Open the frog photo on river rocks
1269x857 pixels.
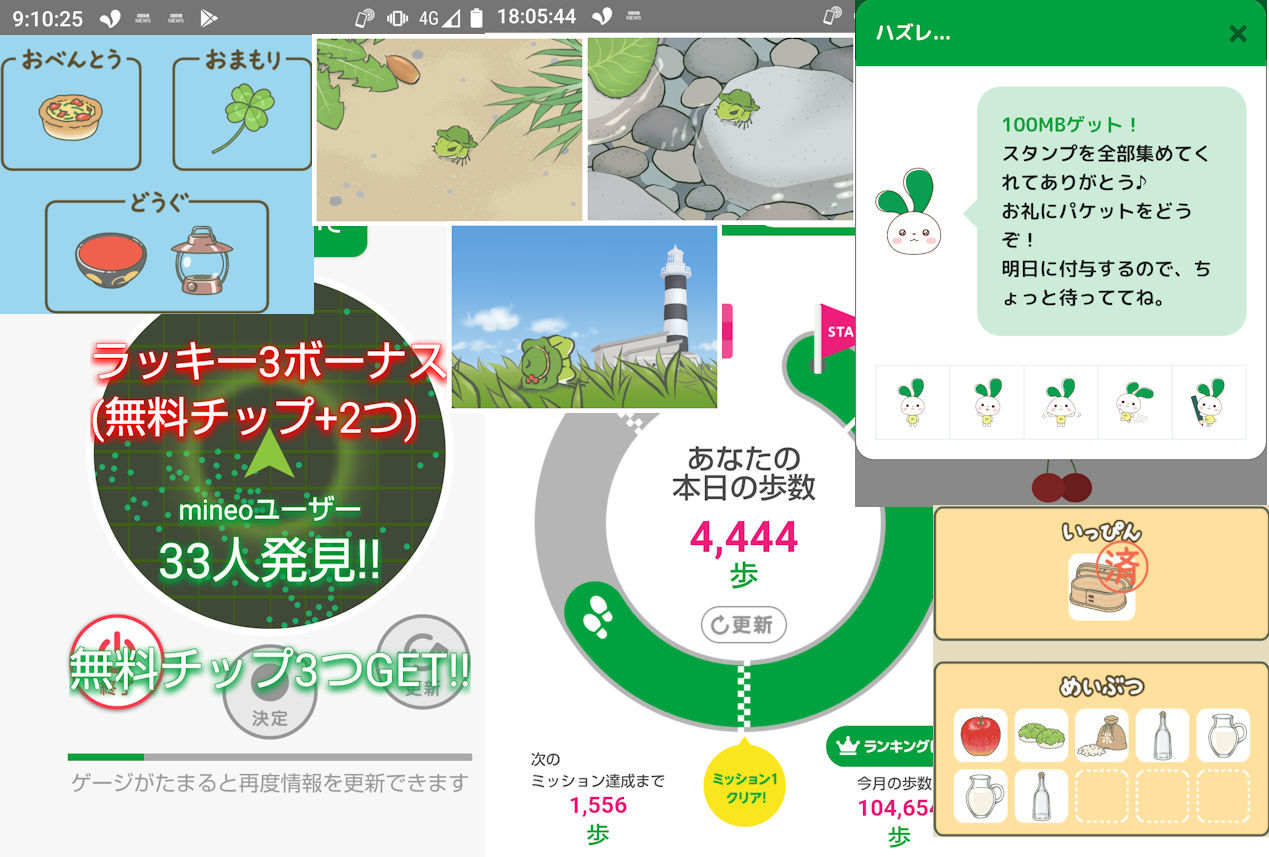(x=720, y=129)
